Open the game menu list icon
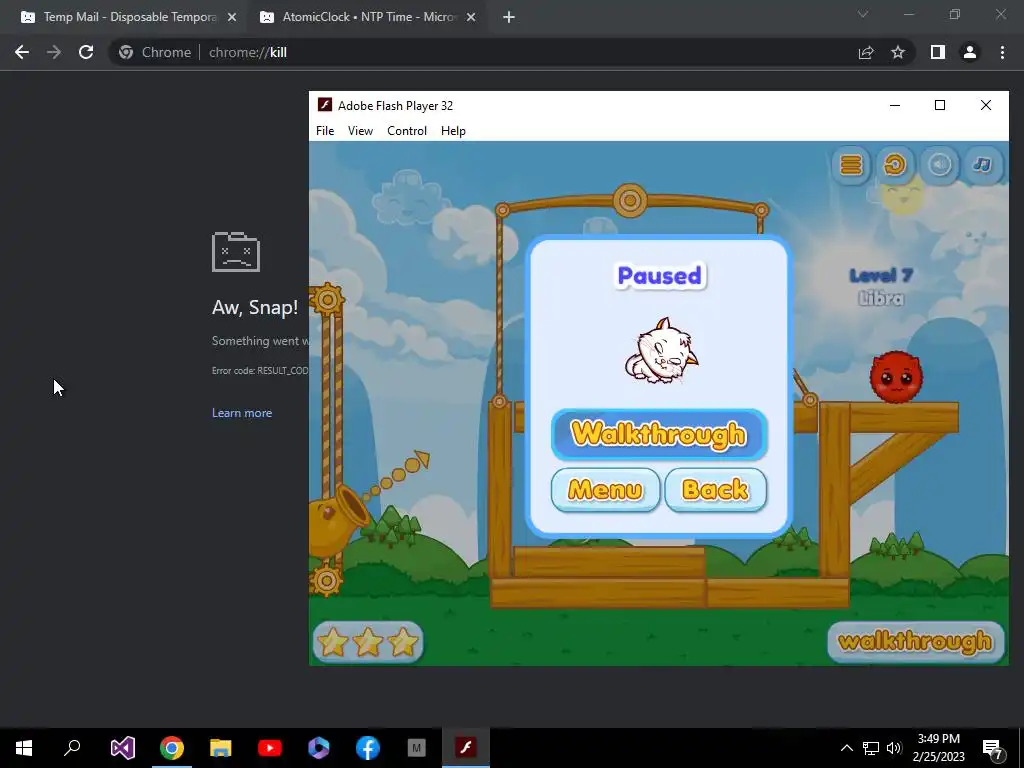The image size is (1024, 768). (851, 165)
